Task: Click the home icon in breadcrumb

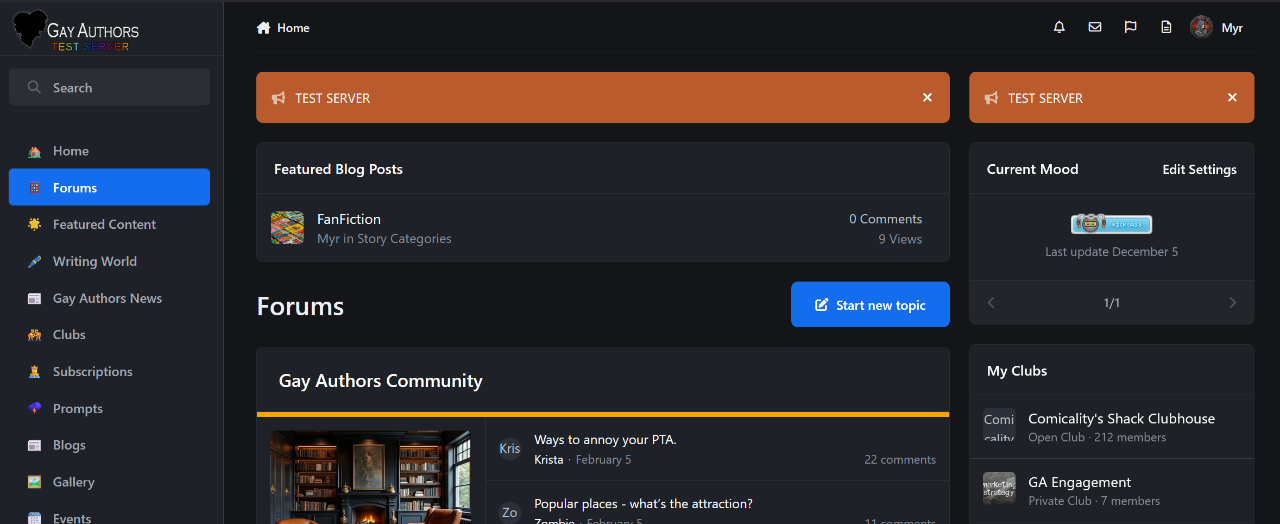Action: tap(264, 28)
